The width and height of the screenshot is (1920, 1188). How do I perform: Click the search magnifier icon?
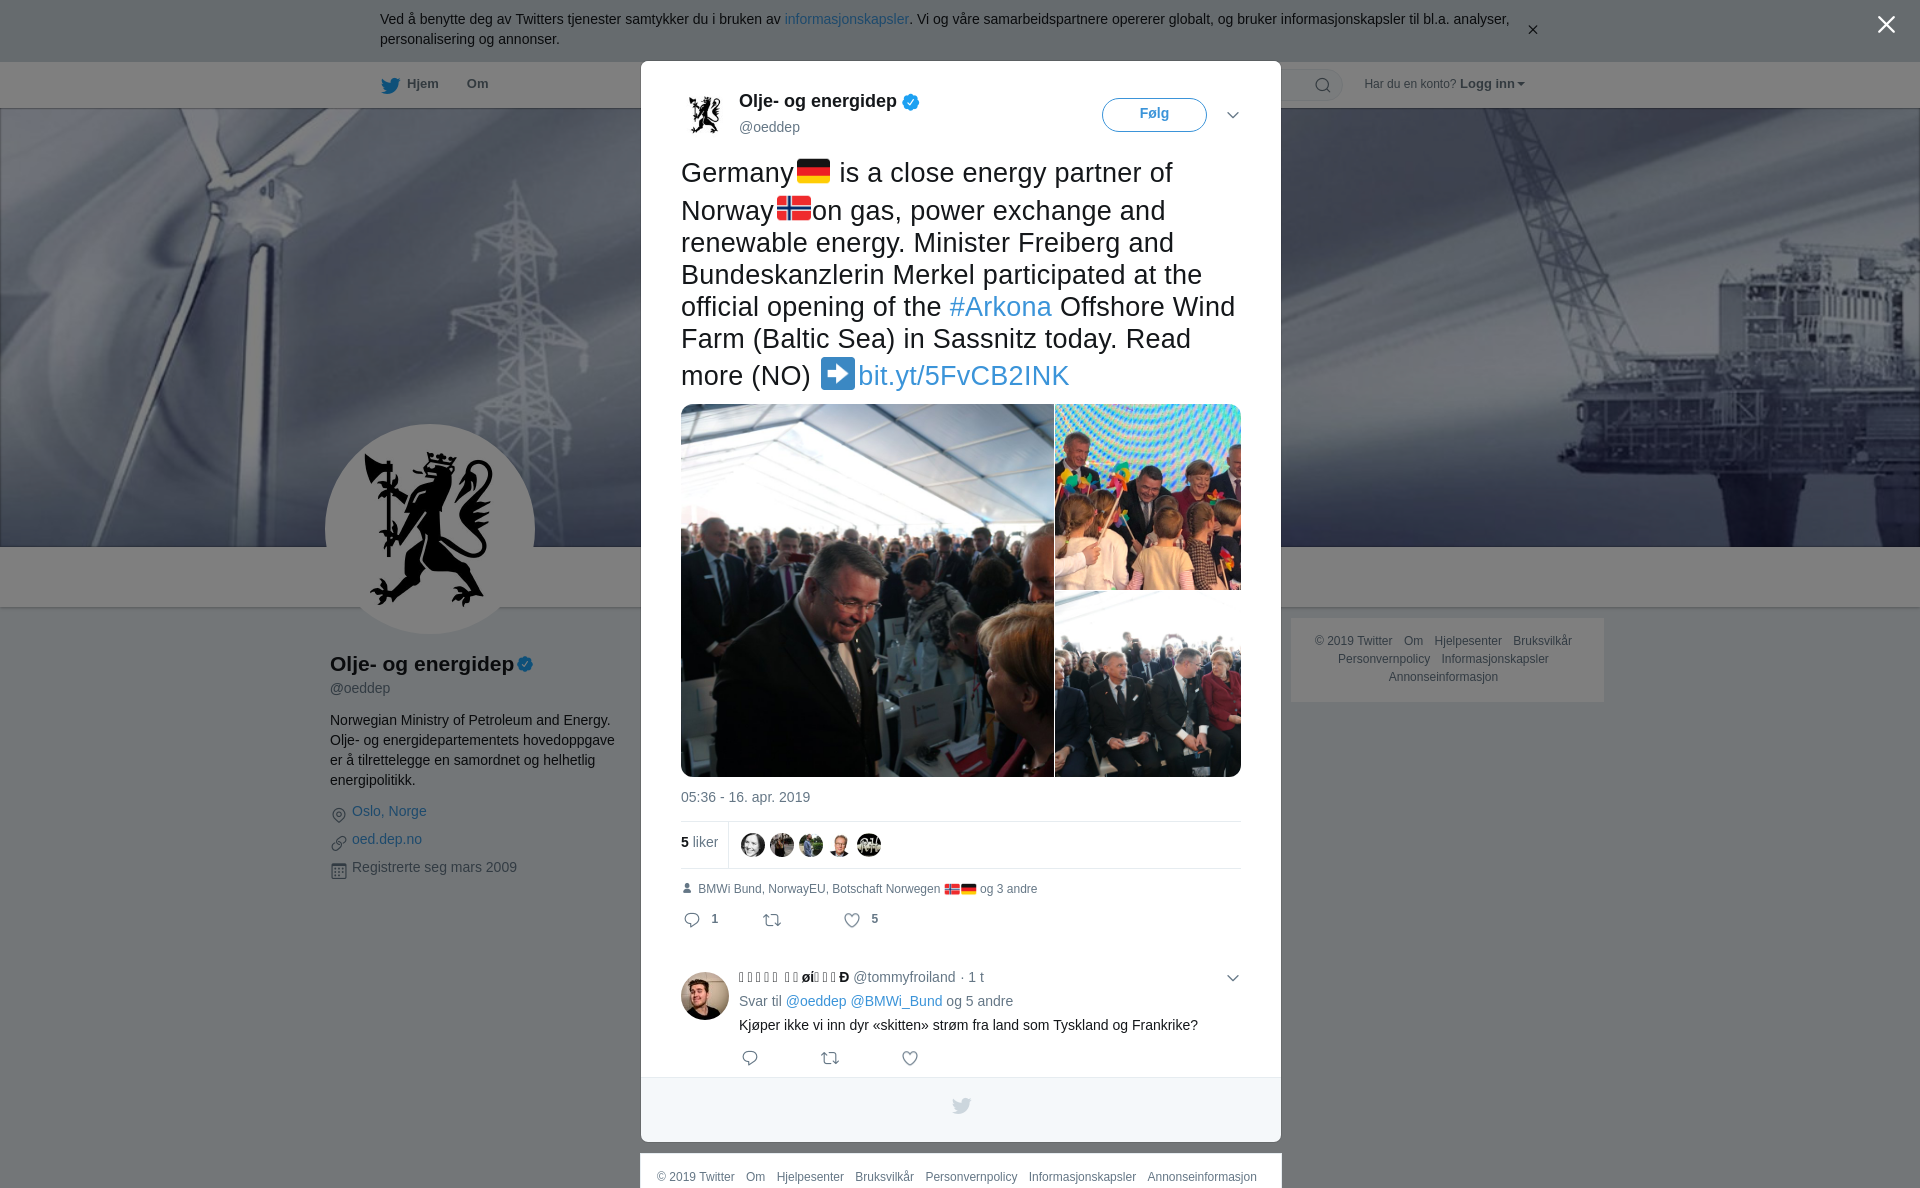pyautogui.click(x=1323, y=85)
